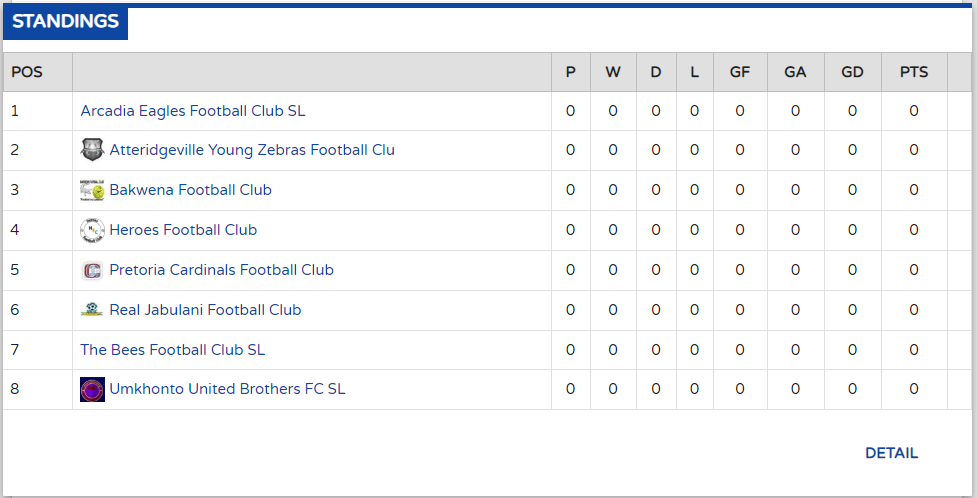977x498 pixels.
Task: Click the GD column header
Action: (x=852, y=72)
